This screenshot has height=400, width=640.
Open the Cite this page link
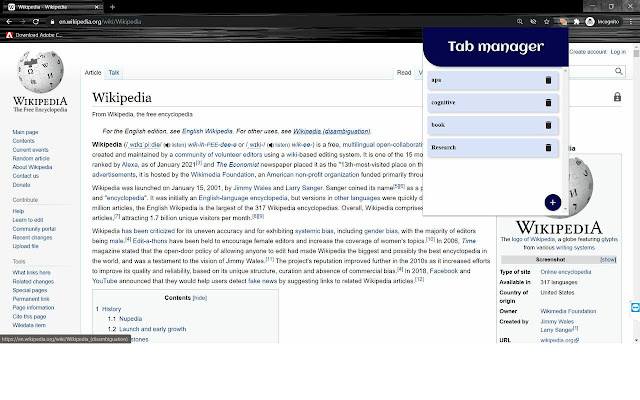(29, 317)
